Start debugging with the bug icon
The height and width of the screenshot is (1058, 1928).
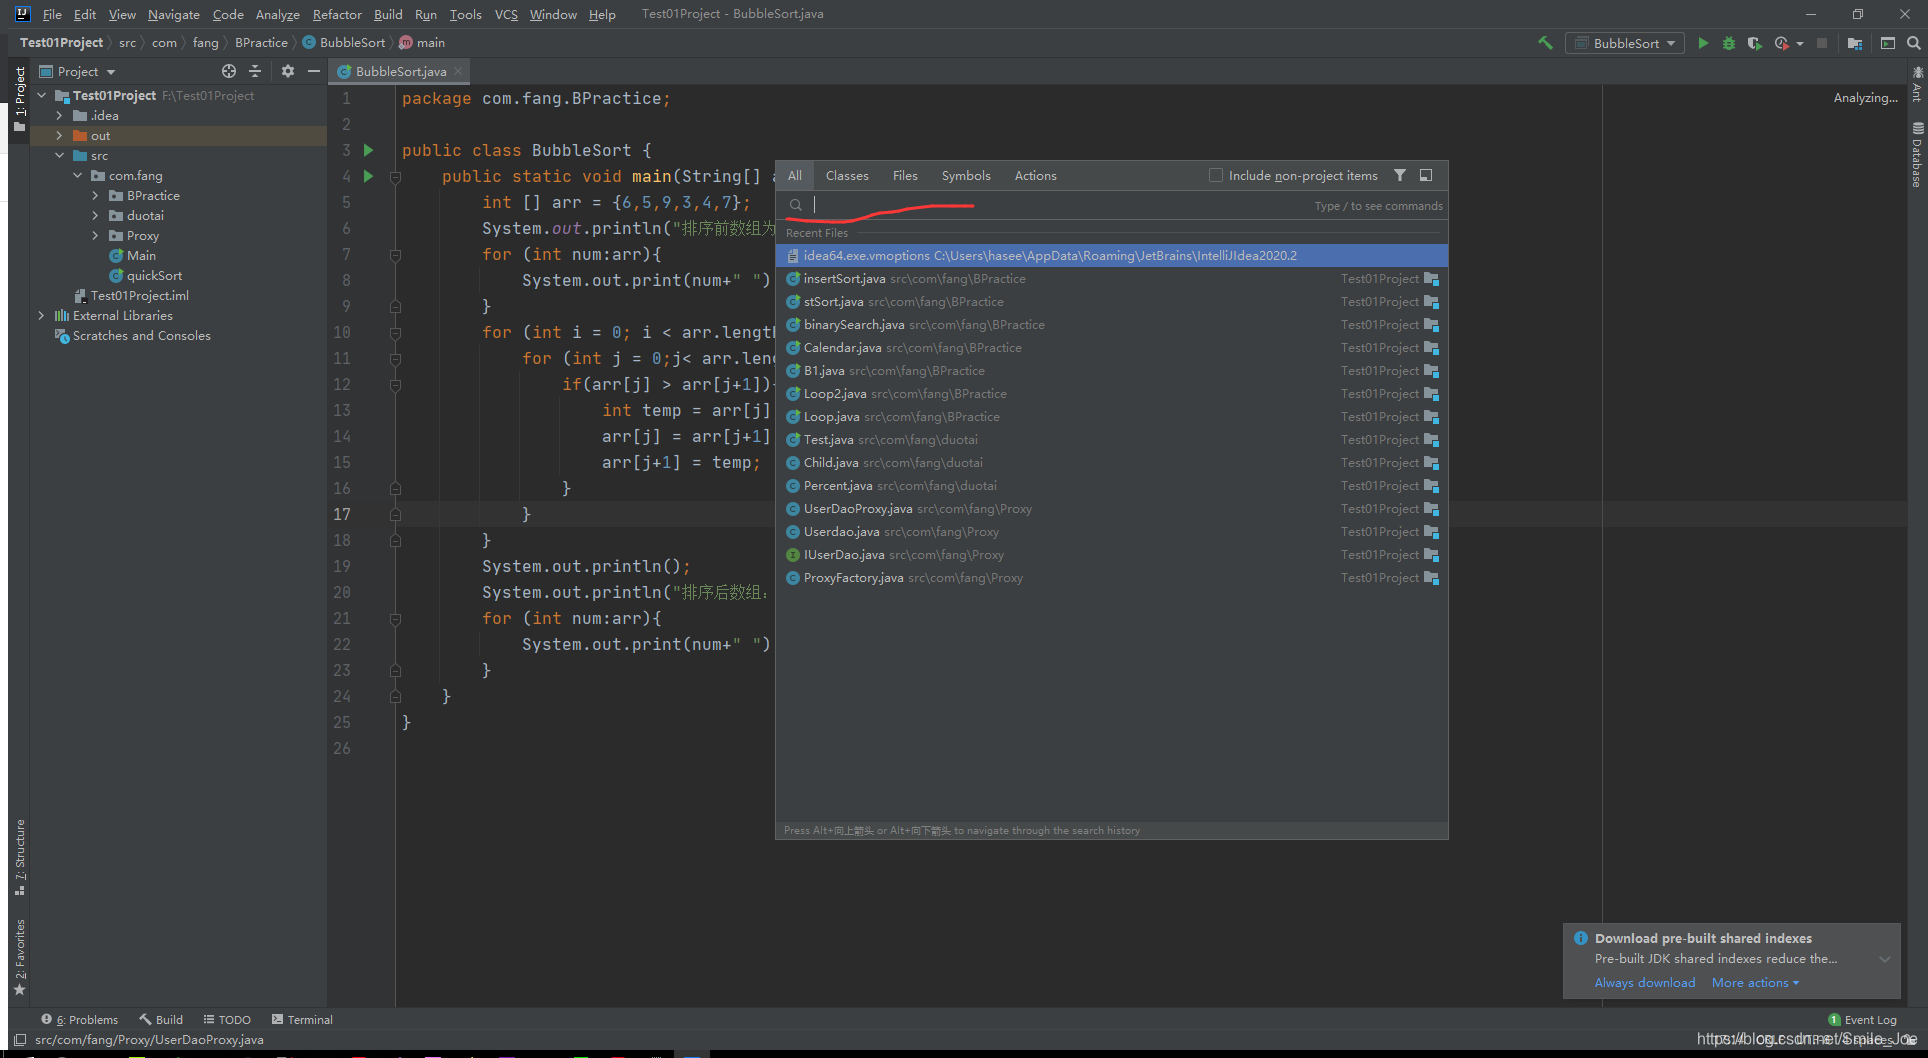(x=1728, y=43)
